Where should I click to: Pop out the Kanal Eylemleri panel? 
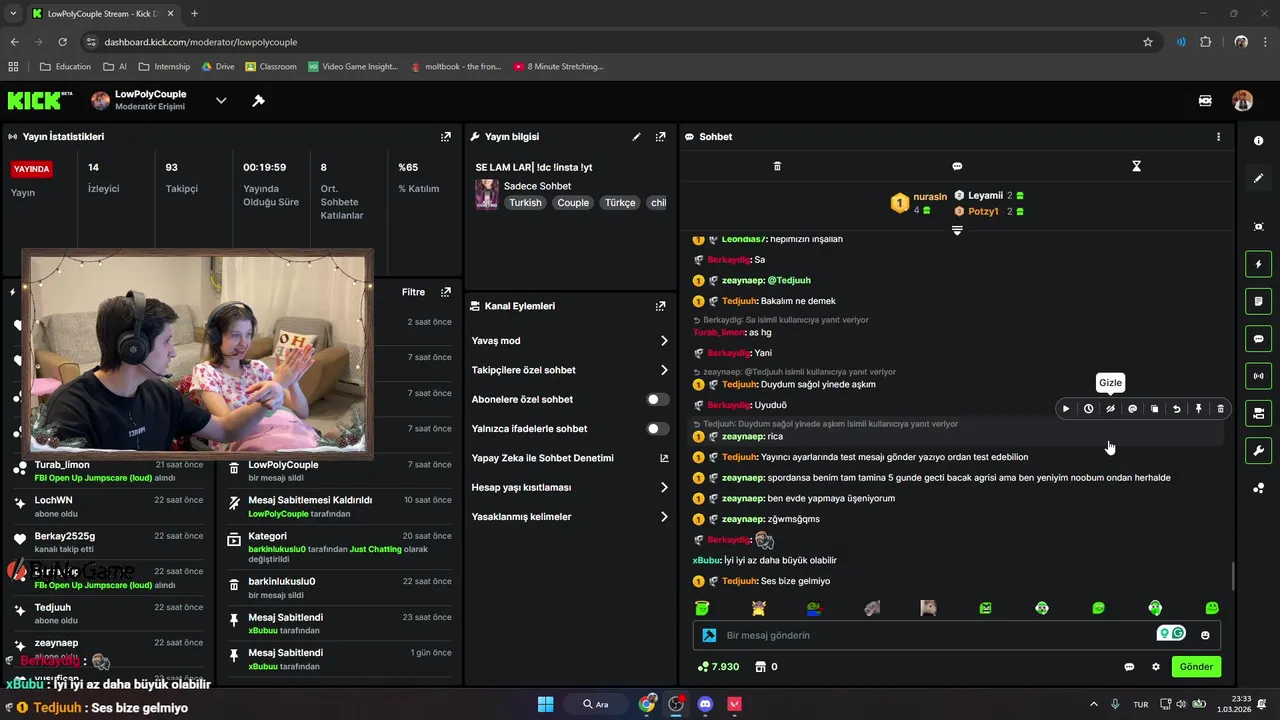tap(660, 306)
